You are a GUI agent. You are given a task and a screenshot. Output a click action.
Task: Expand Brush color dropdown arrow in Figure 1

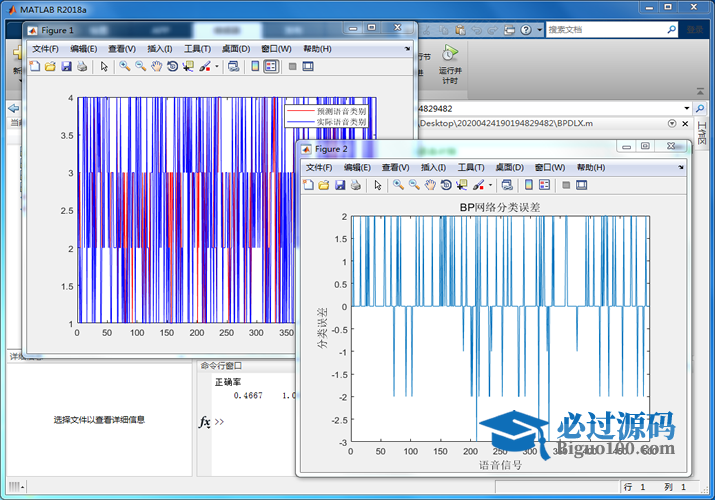pos(216,67)
